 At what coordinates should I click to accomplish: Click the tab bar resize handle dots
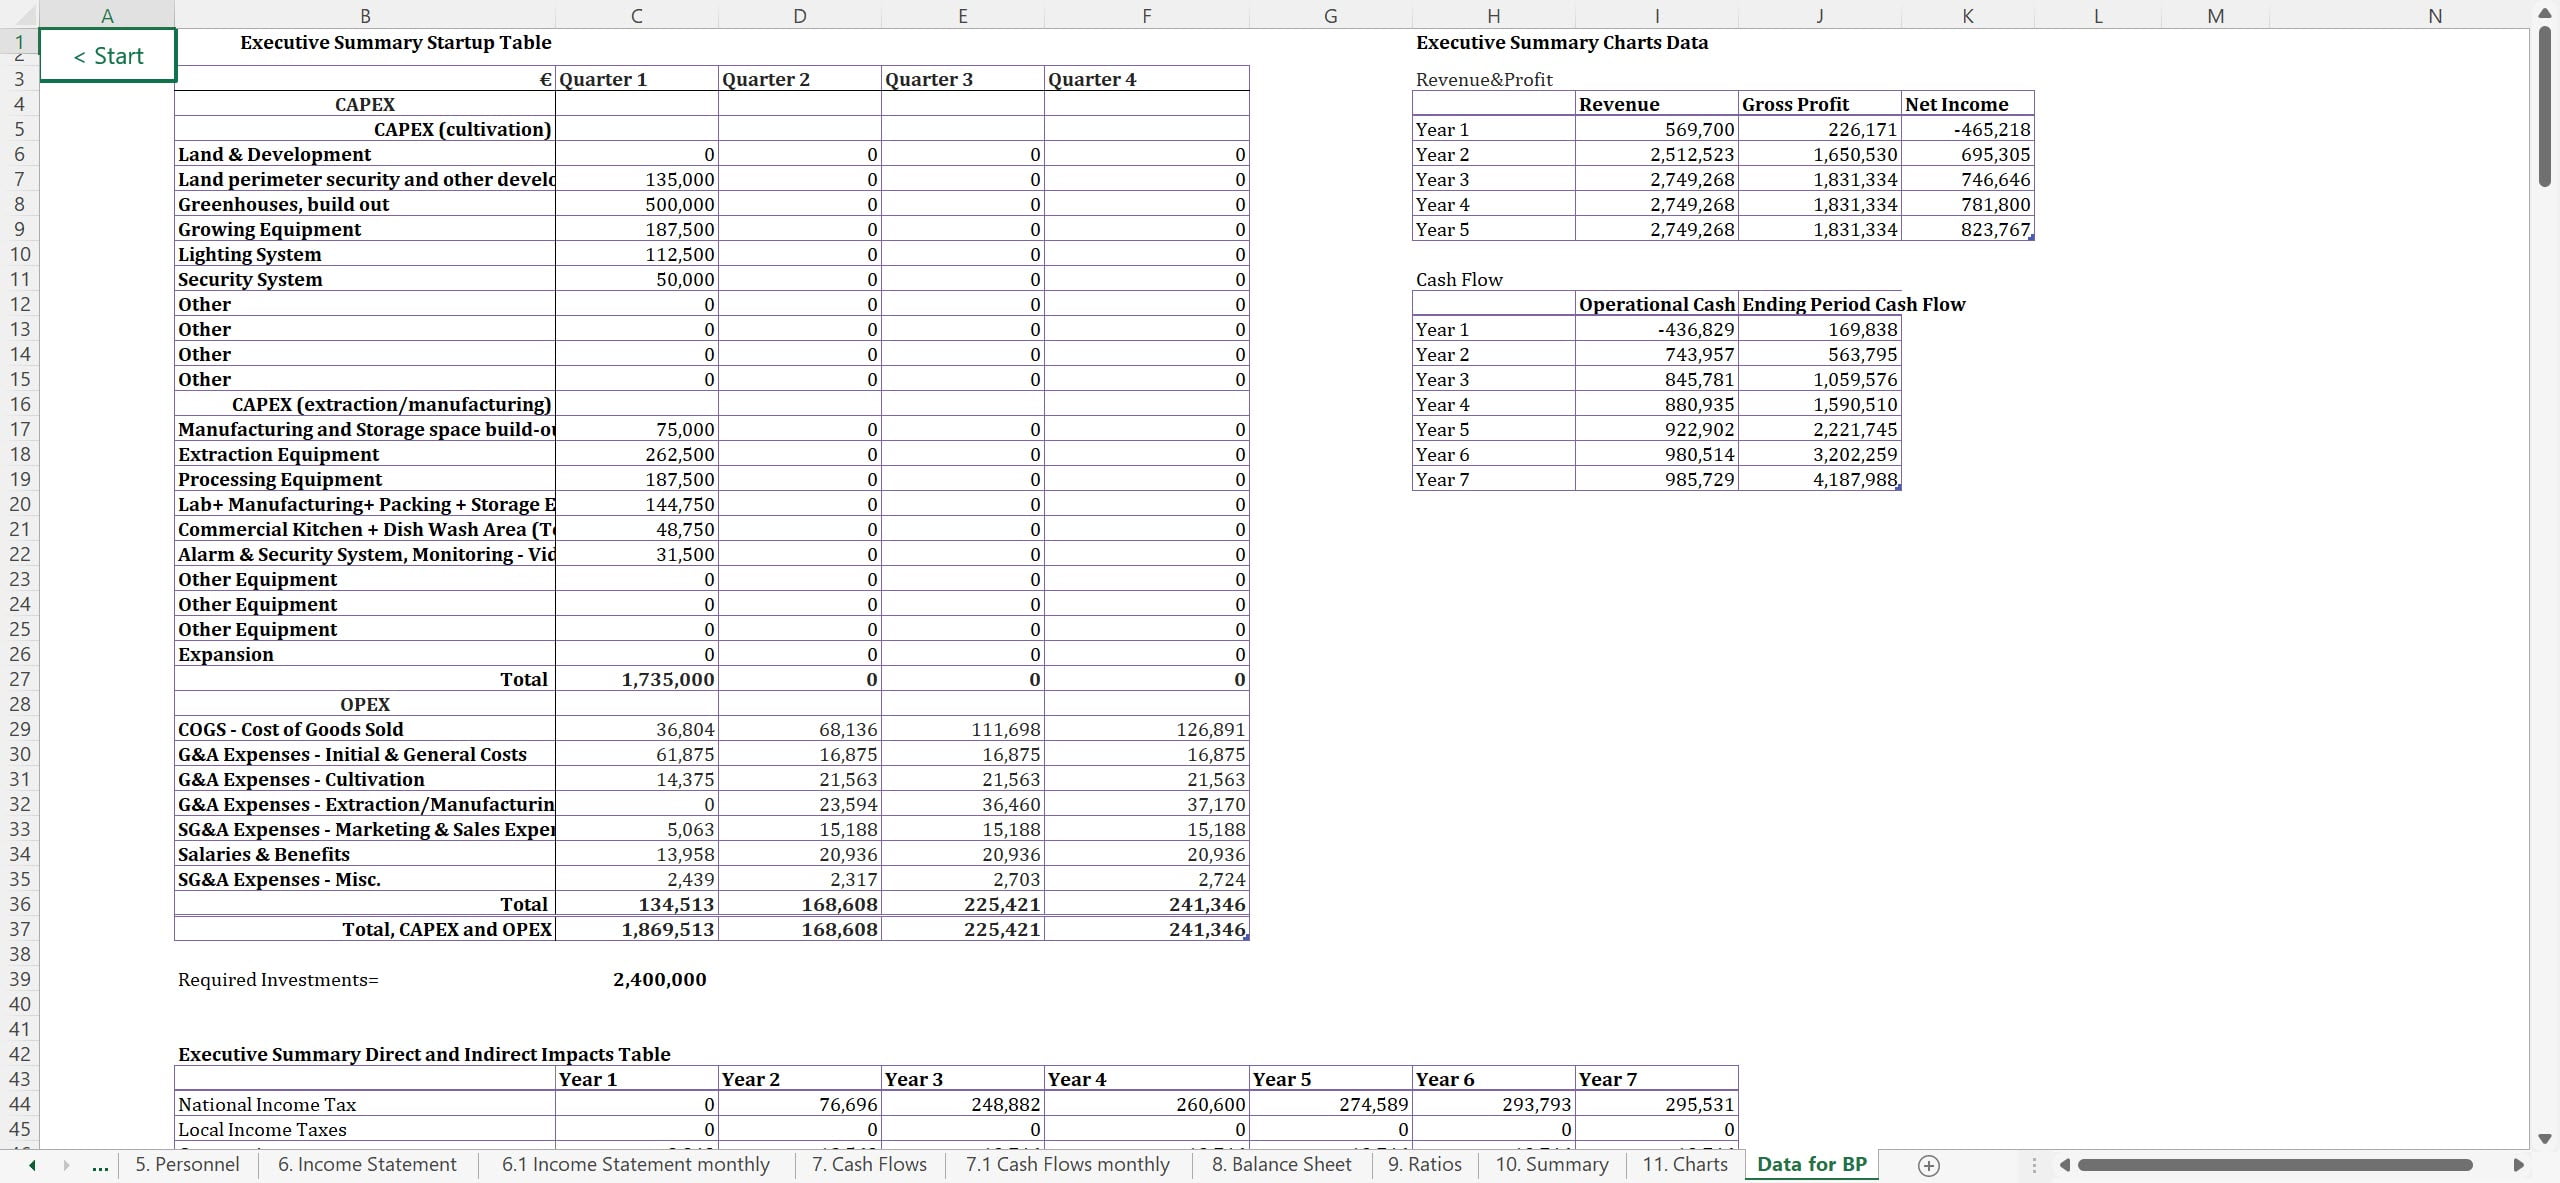click(2033, 1165)
